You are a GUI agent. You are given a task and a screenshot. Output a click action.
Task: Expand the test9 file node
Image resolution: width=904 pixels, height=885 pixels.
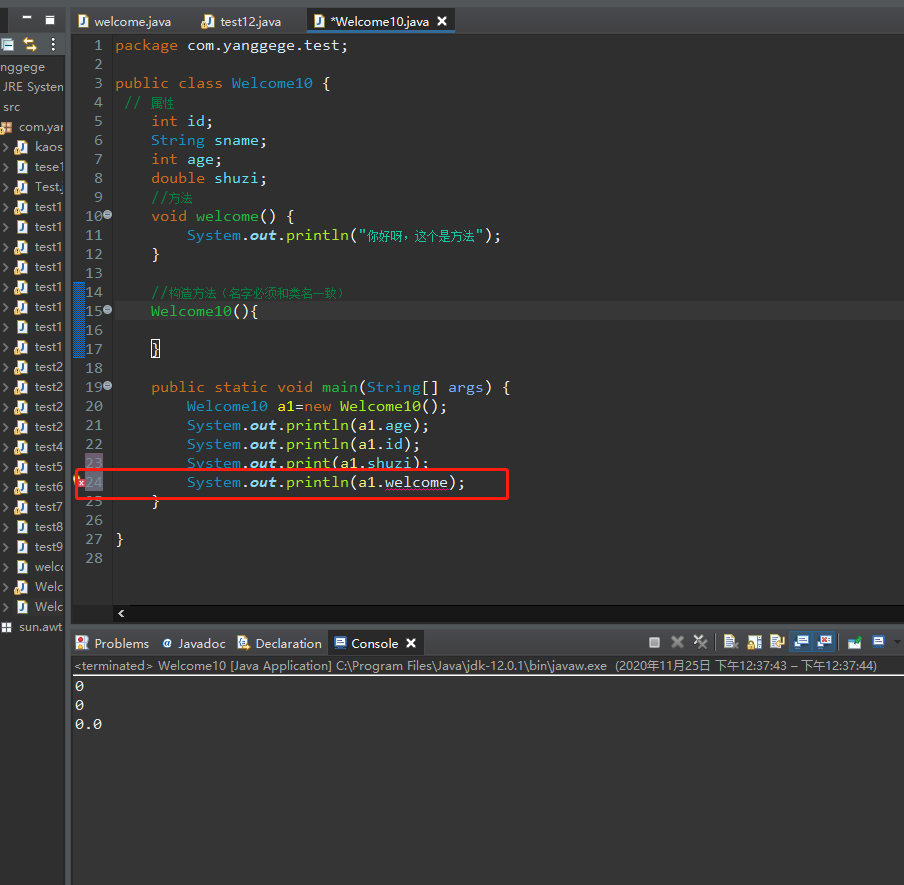coord(6,547)
